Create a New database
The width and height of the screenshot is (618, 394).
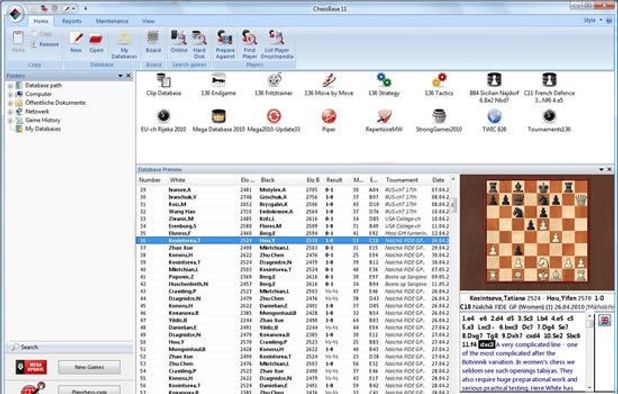(76, 42)
